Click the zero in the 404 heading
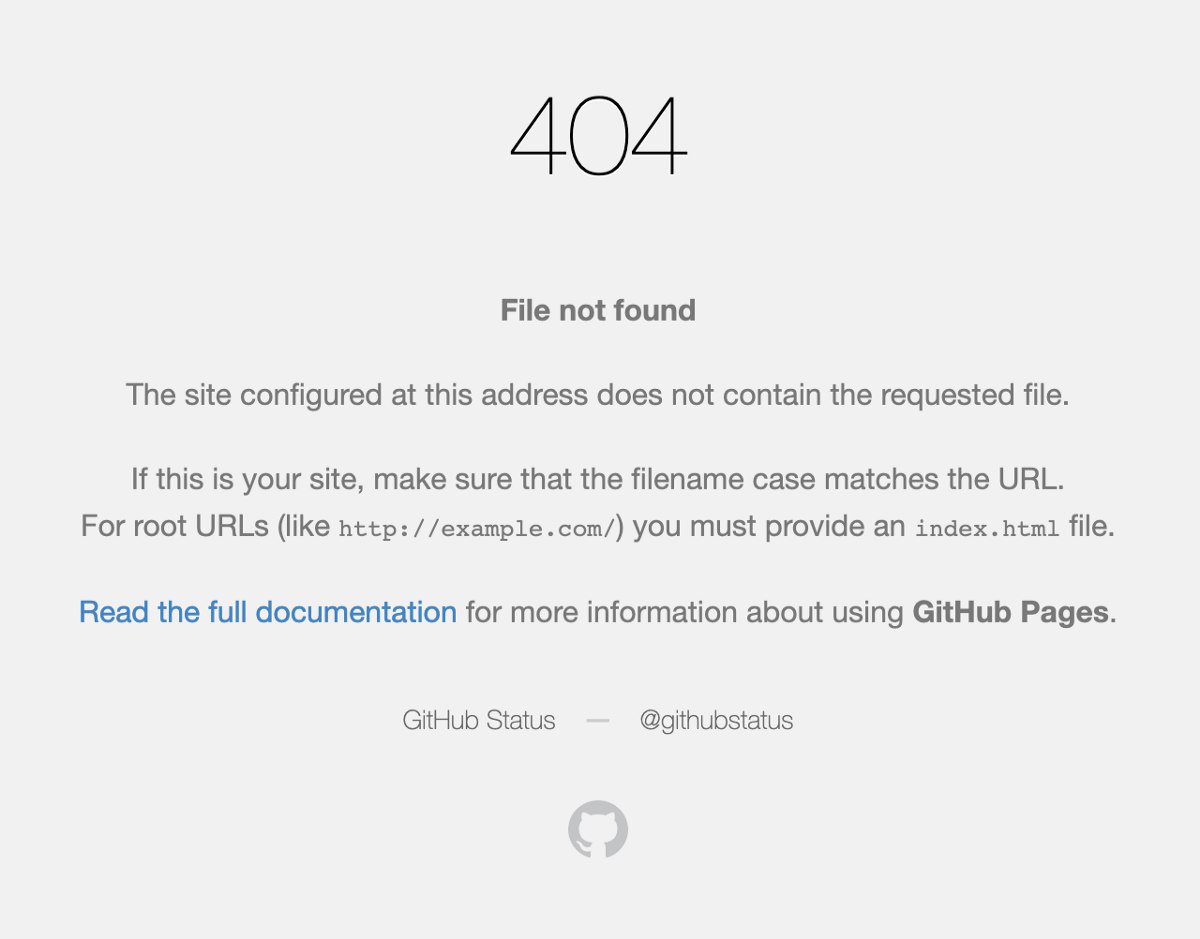1200x939 pixels. pyautogui.click(x=598, y=137)
